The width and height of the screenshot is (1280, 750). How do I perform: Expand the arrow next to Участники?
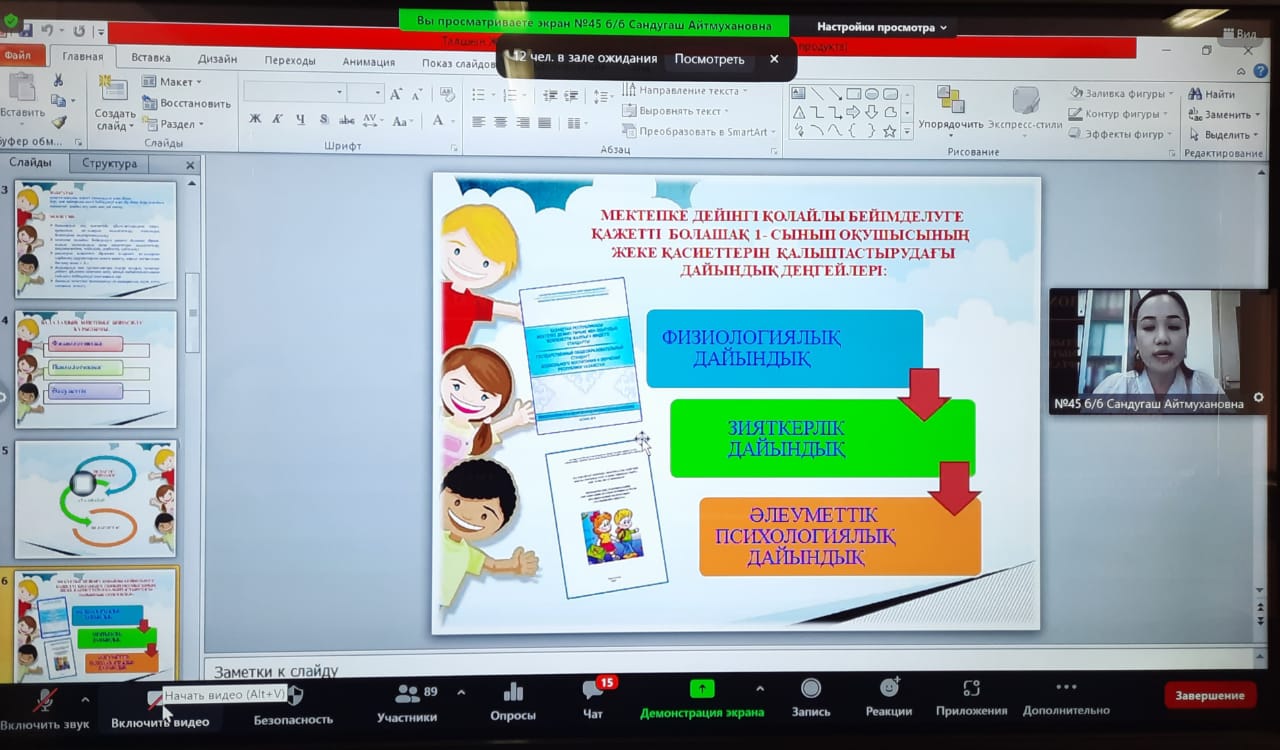[461, 692]
